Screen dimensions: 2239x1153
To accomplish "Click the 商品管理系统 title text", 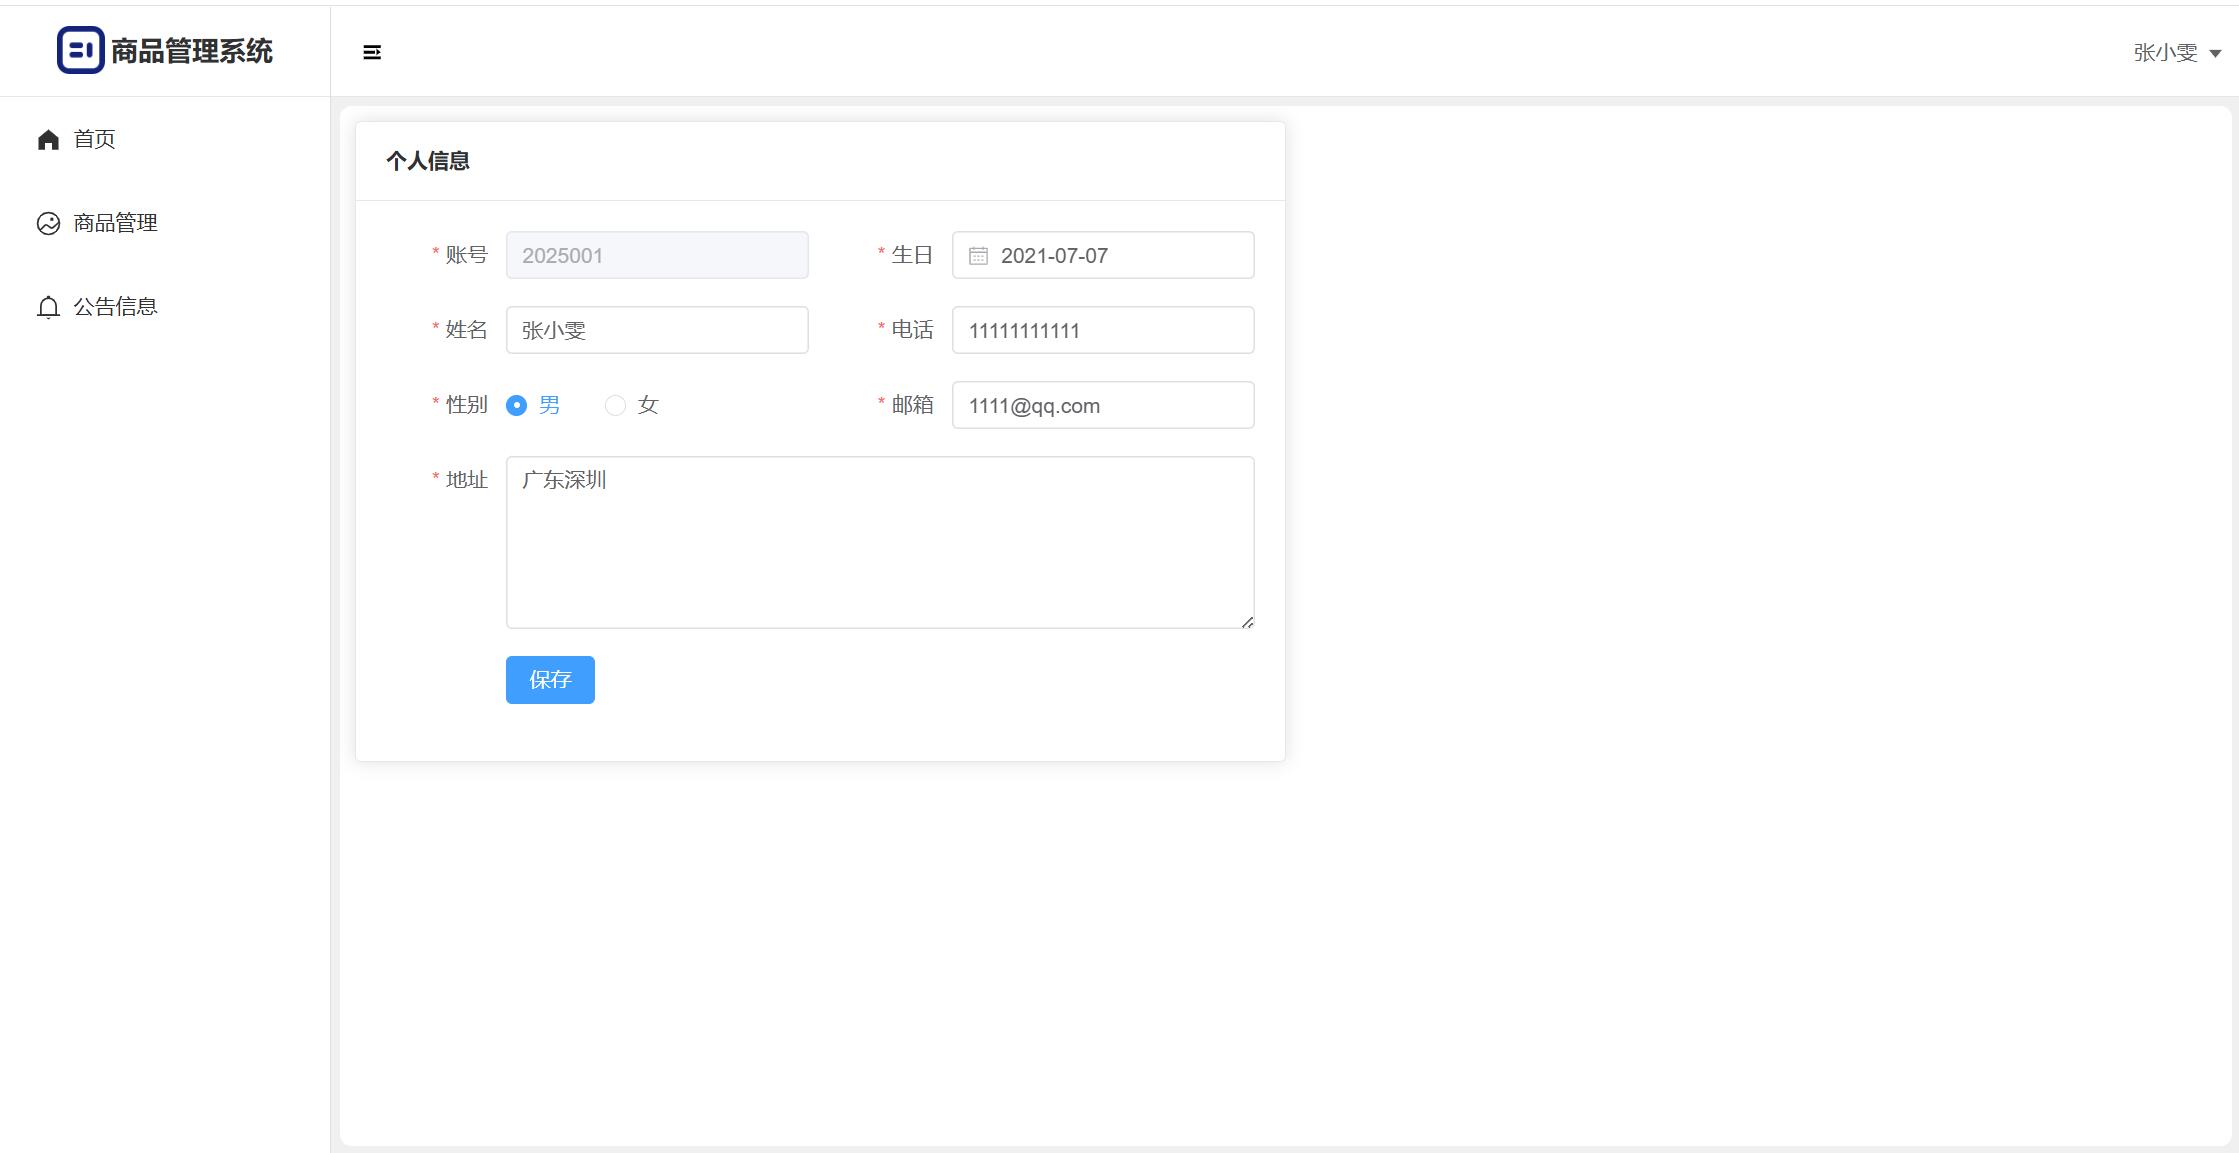I will tap(191, 51).
